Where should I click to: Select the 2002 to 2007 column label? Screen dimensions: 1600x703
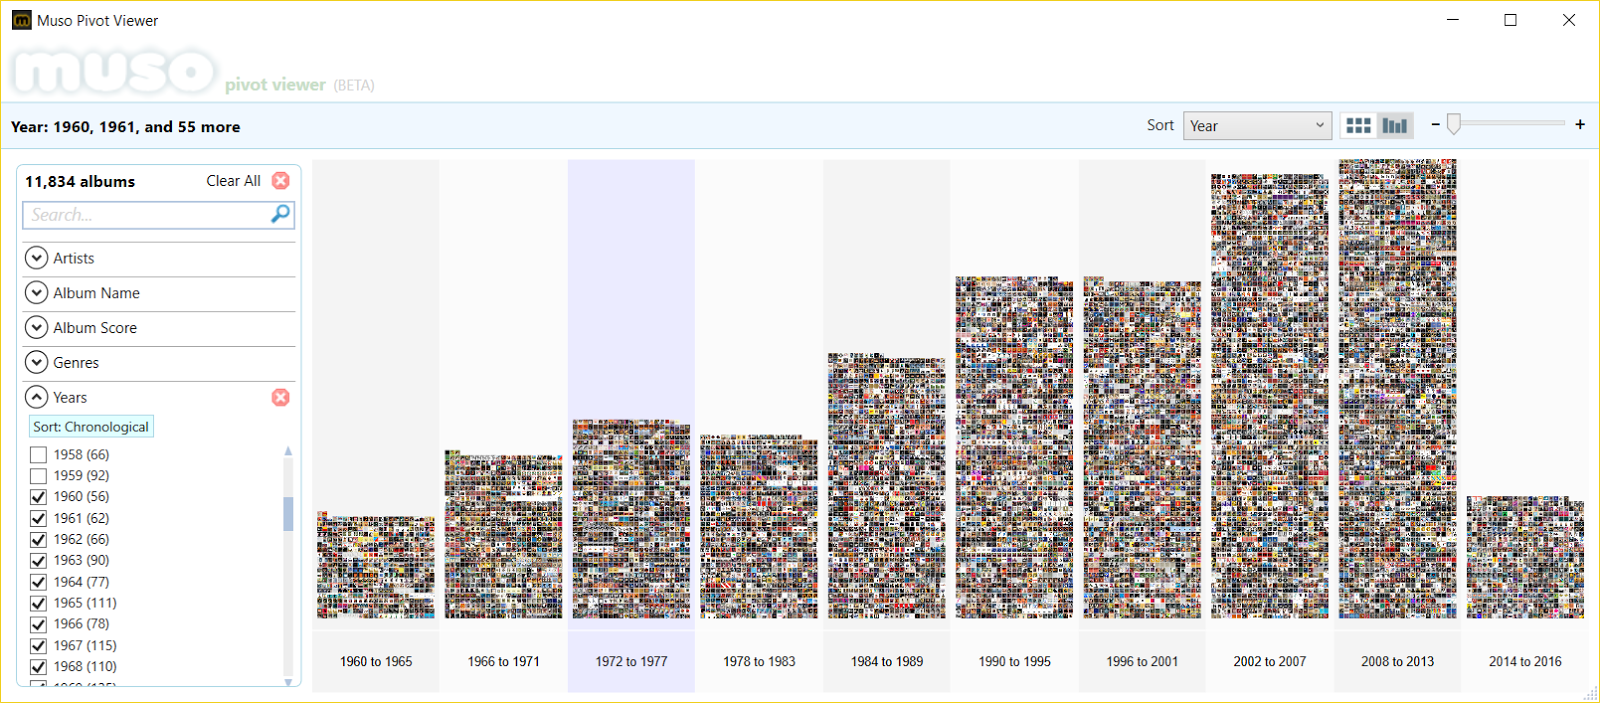[1270, 661]
